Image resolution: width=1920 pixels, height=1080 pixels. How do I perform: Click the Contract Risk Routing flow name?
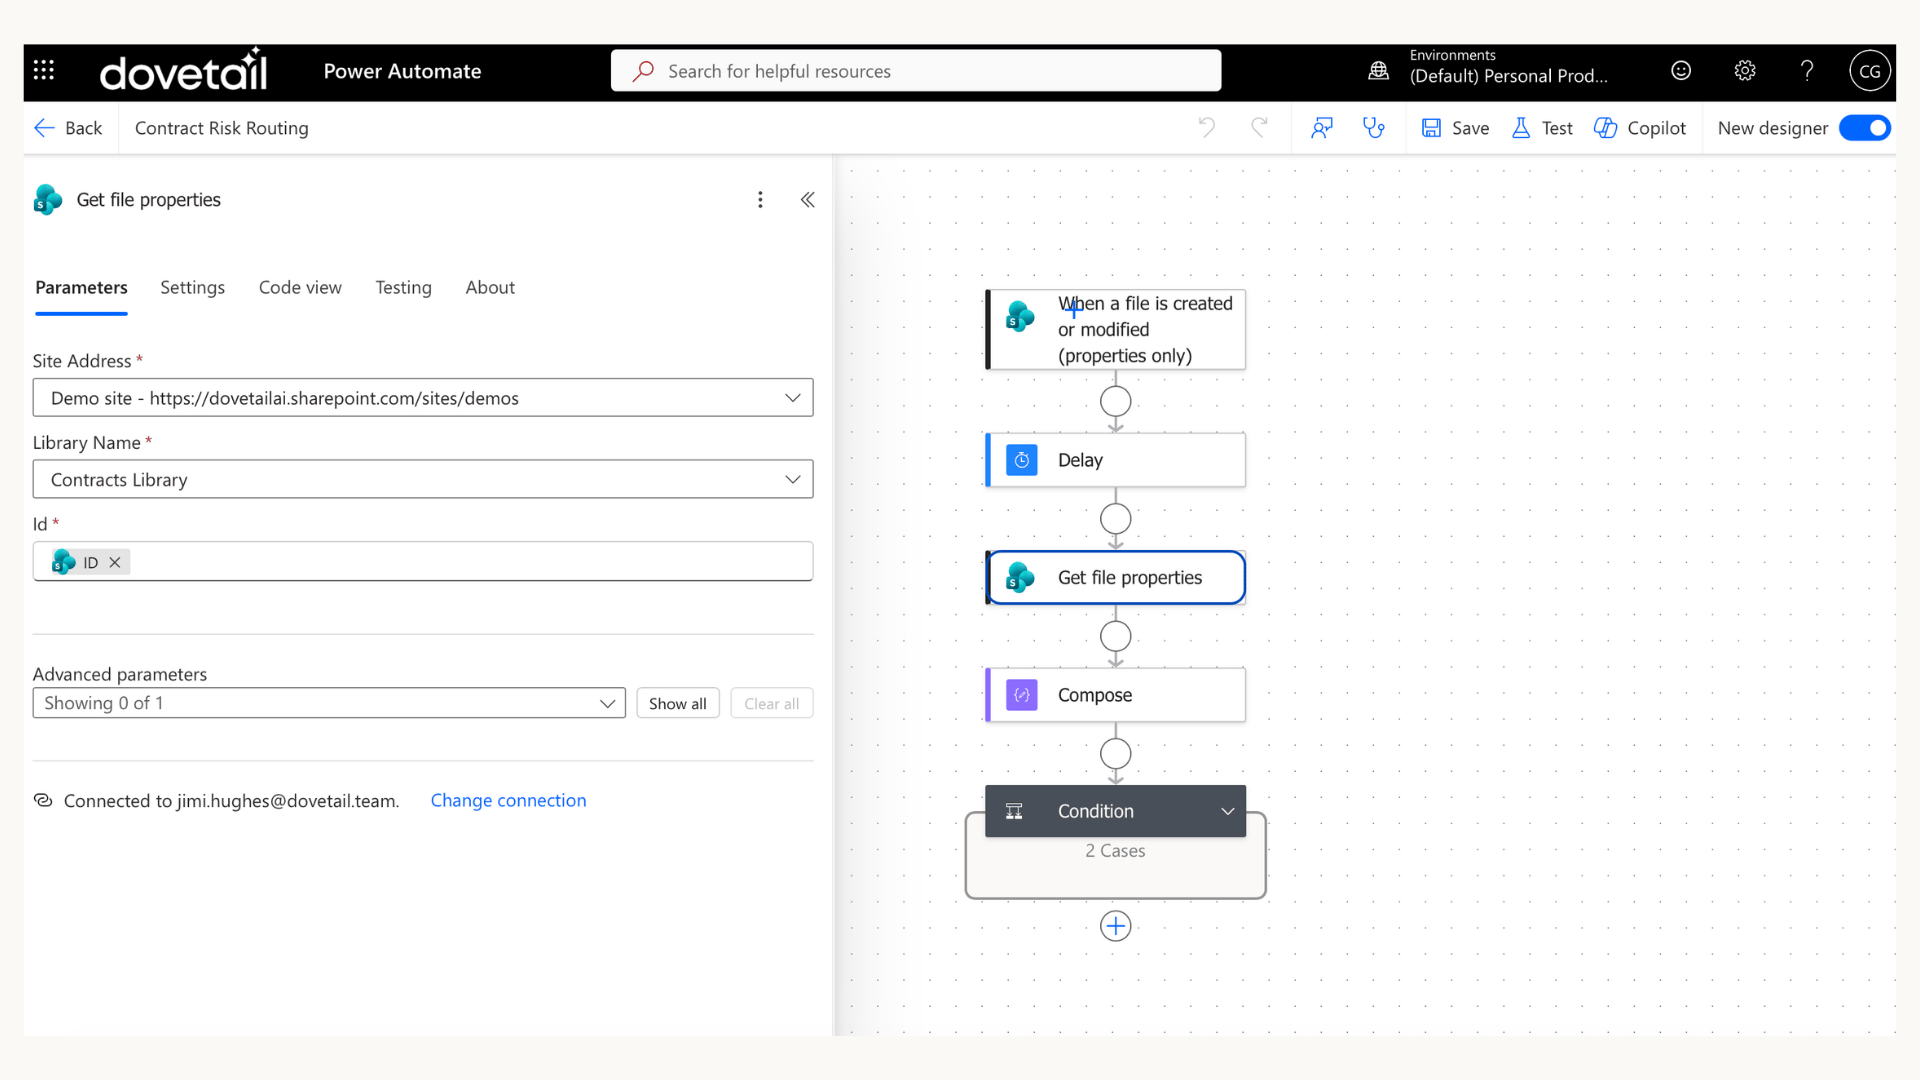[x=222, y=128]
